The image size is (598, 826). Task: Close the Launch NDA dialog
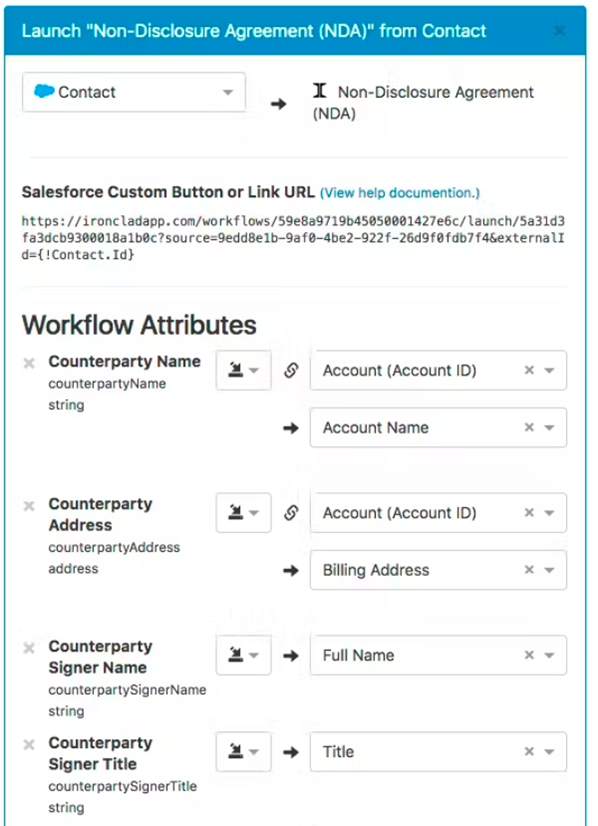(x=560, y=31)
